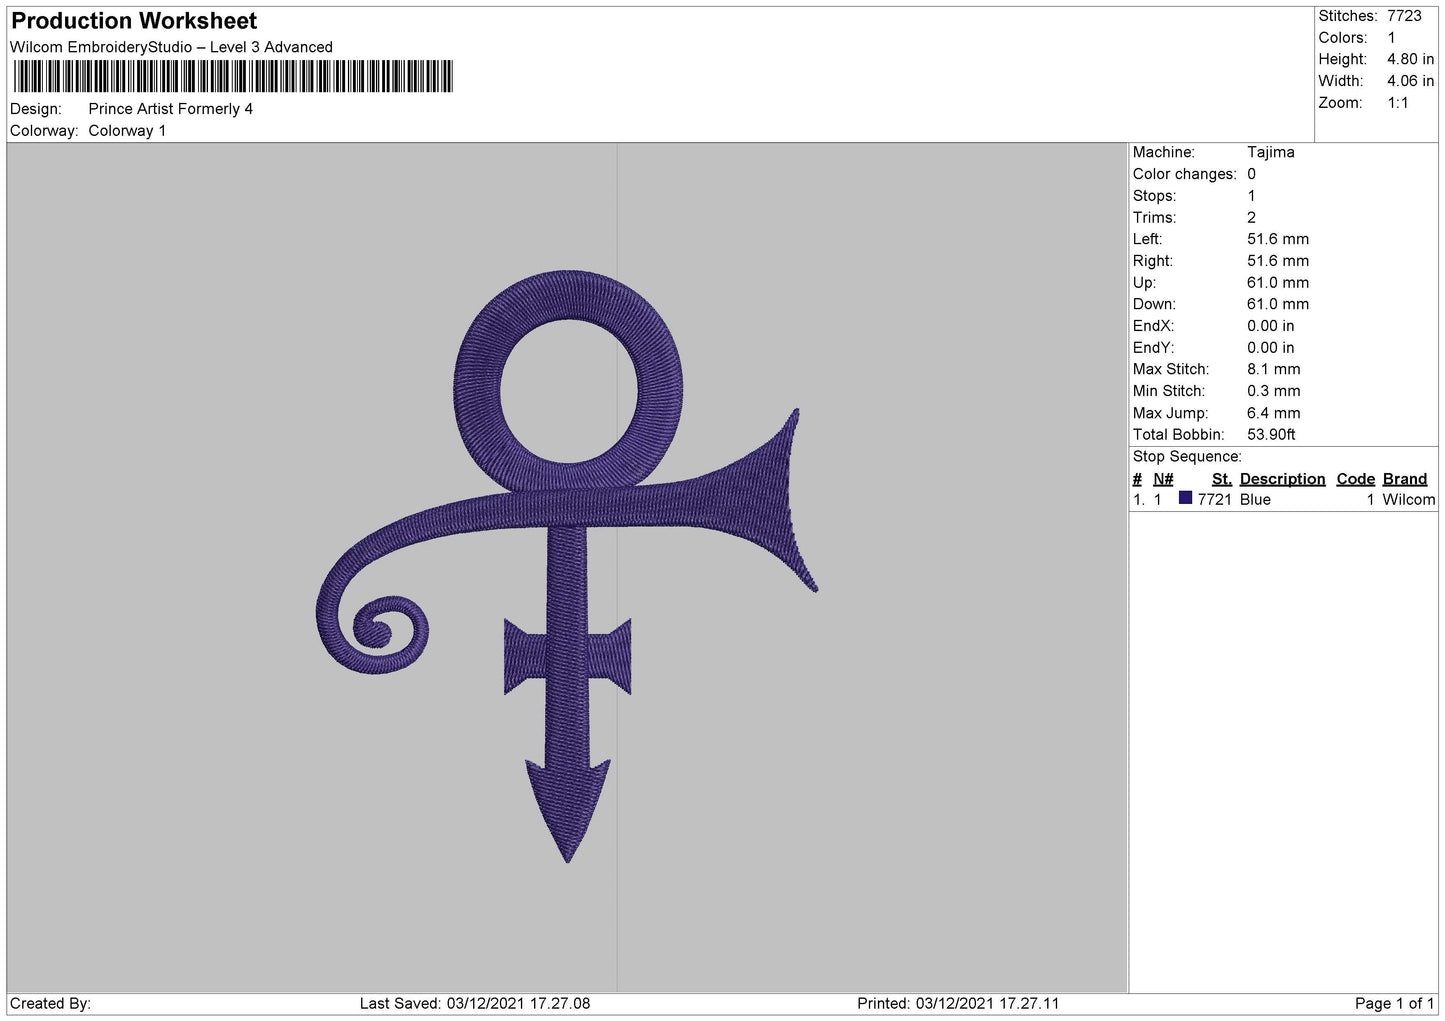
Task: Click the 'Colorway 1' value
Action: [127, 131]
